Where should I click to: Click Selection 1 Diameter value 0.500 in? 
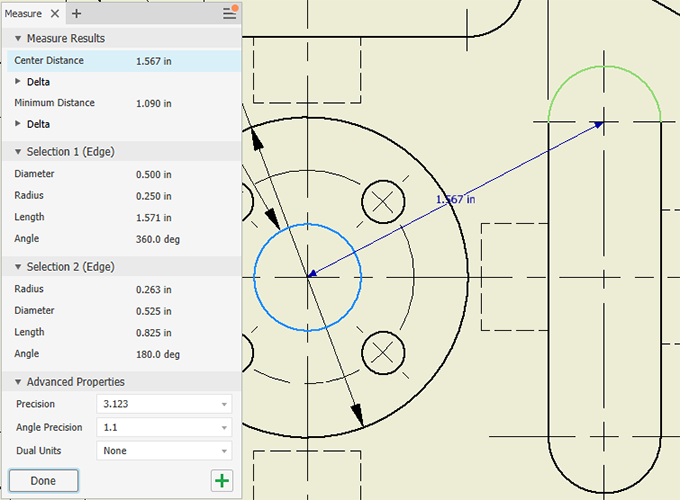coord(154,174)
